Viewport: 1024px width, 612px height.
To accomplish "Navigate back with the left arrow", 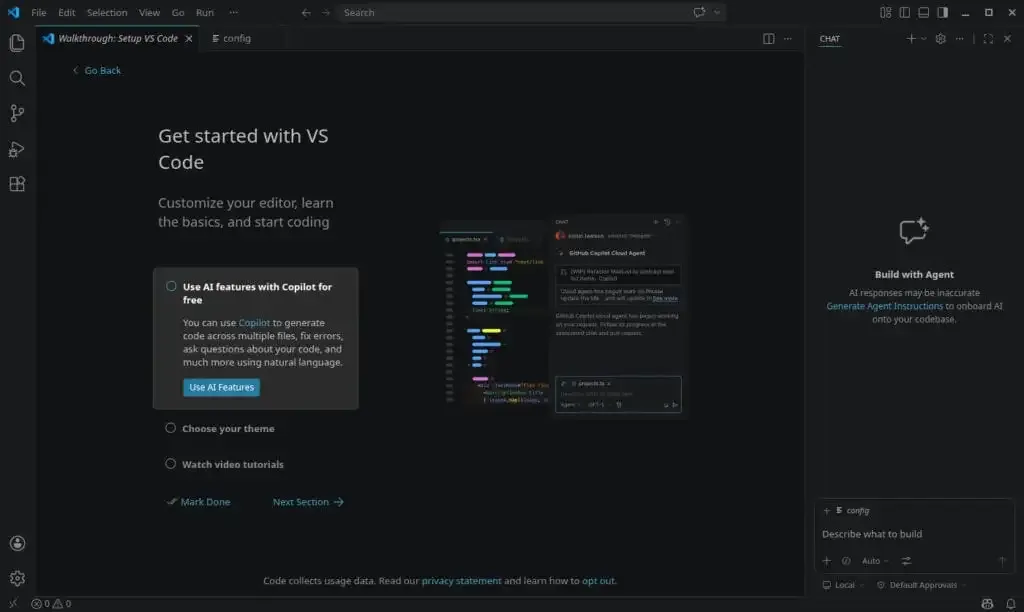I will 306,12.
